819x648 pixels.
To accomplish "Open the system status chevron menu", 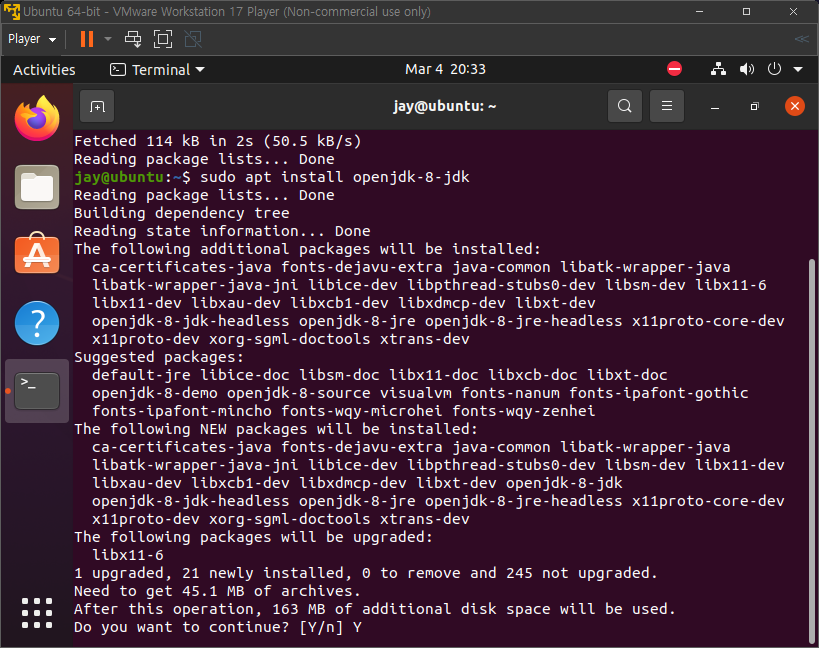I will click(795, 69).
